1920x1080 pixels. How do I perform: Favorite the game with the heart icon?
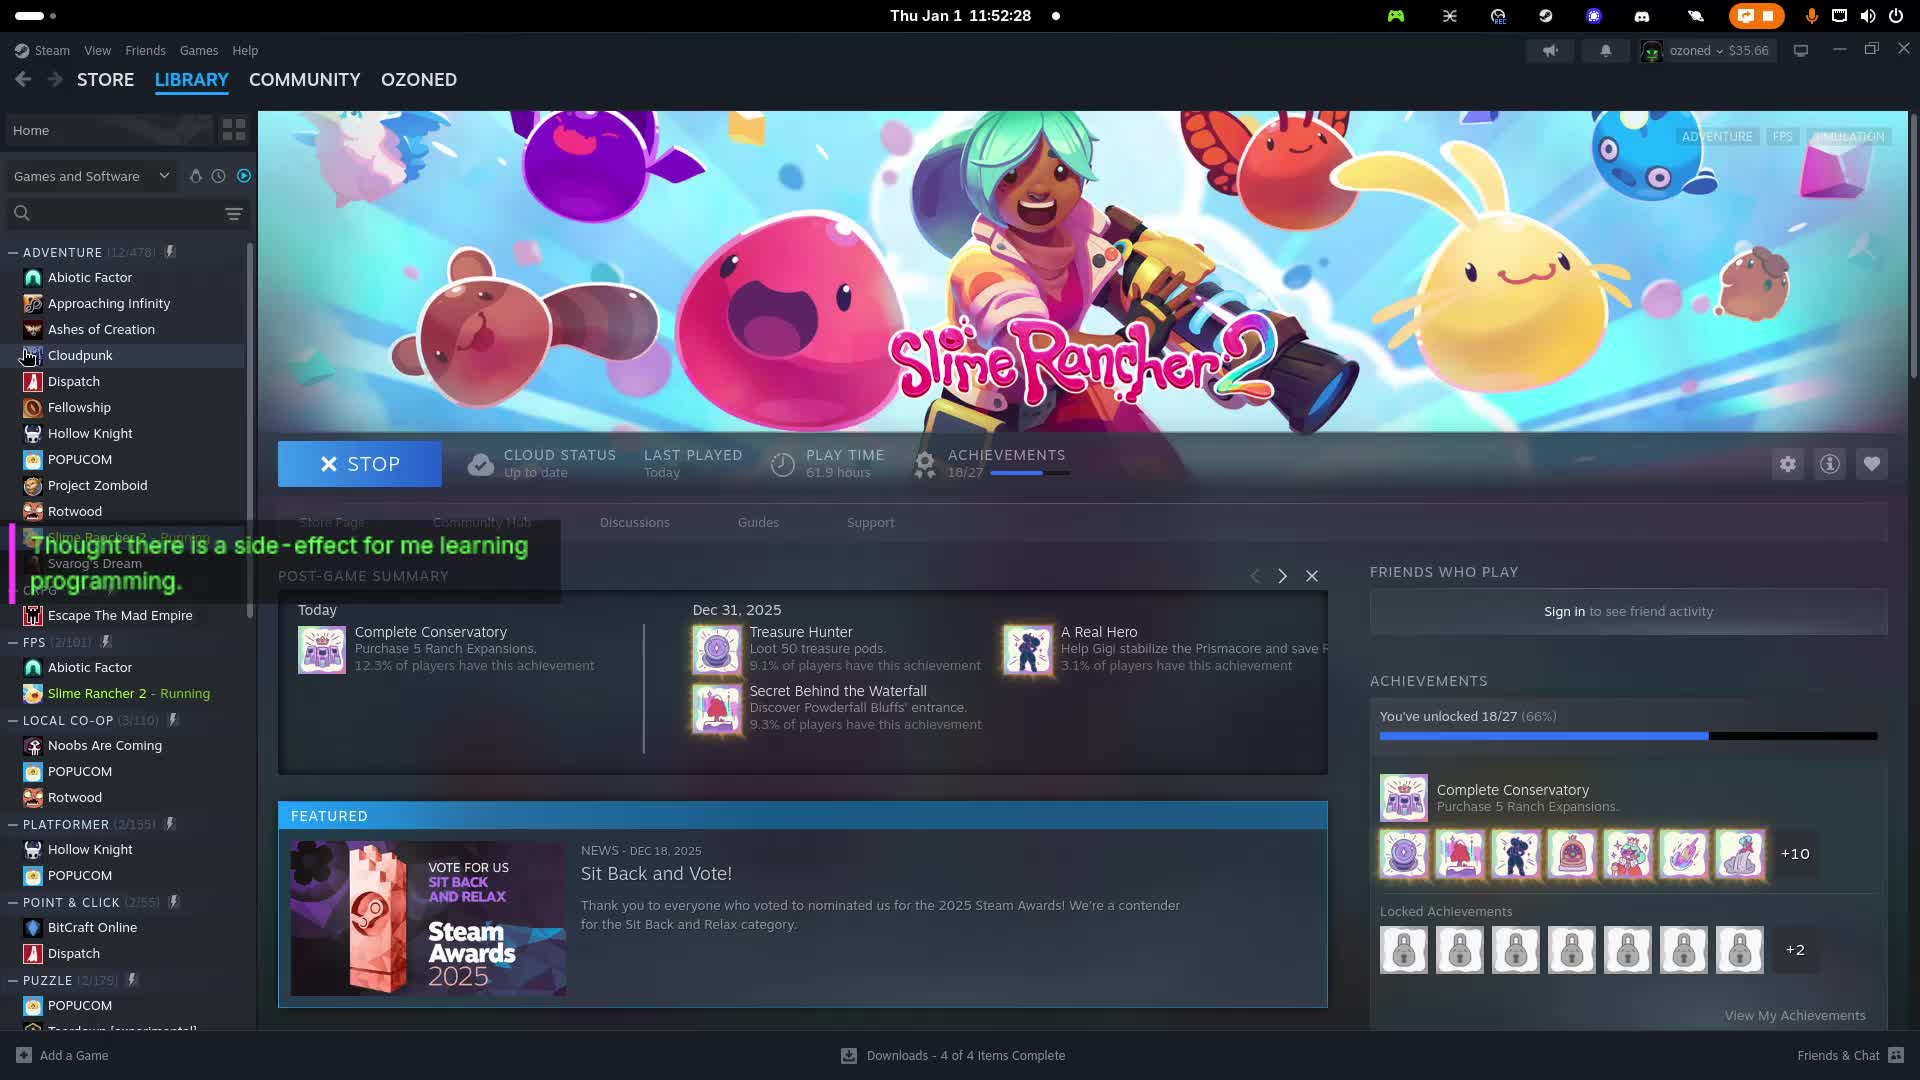pos(1871,464)
